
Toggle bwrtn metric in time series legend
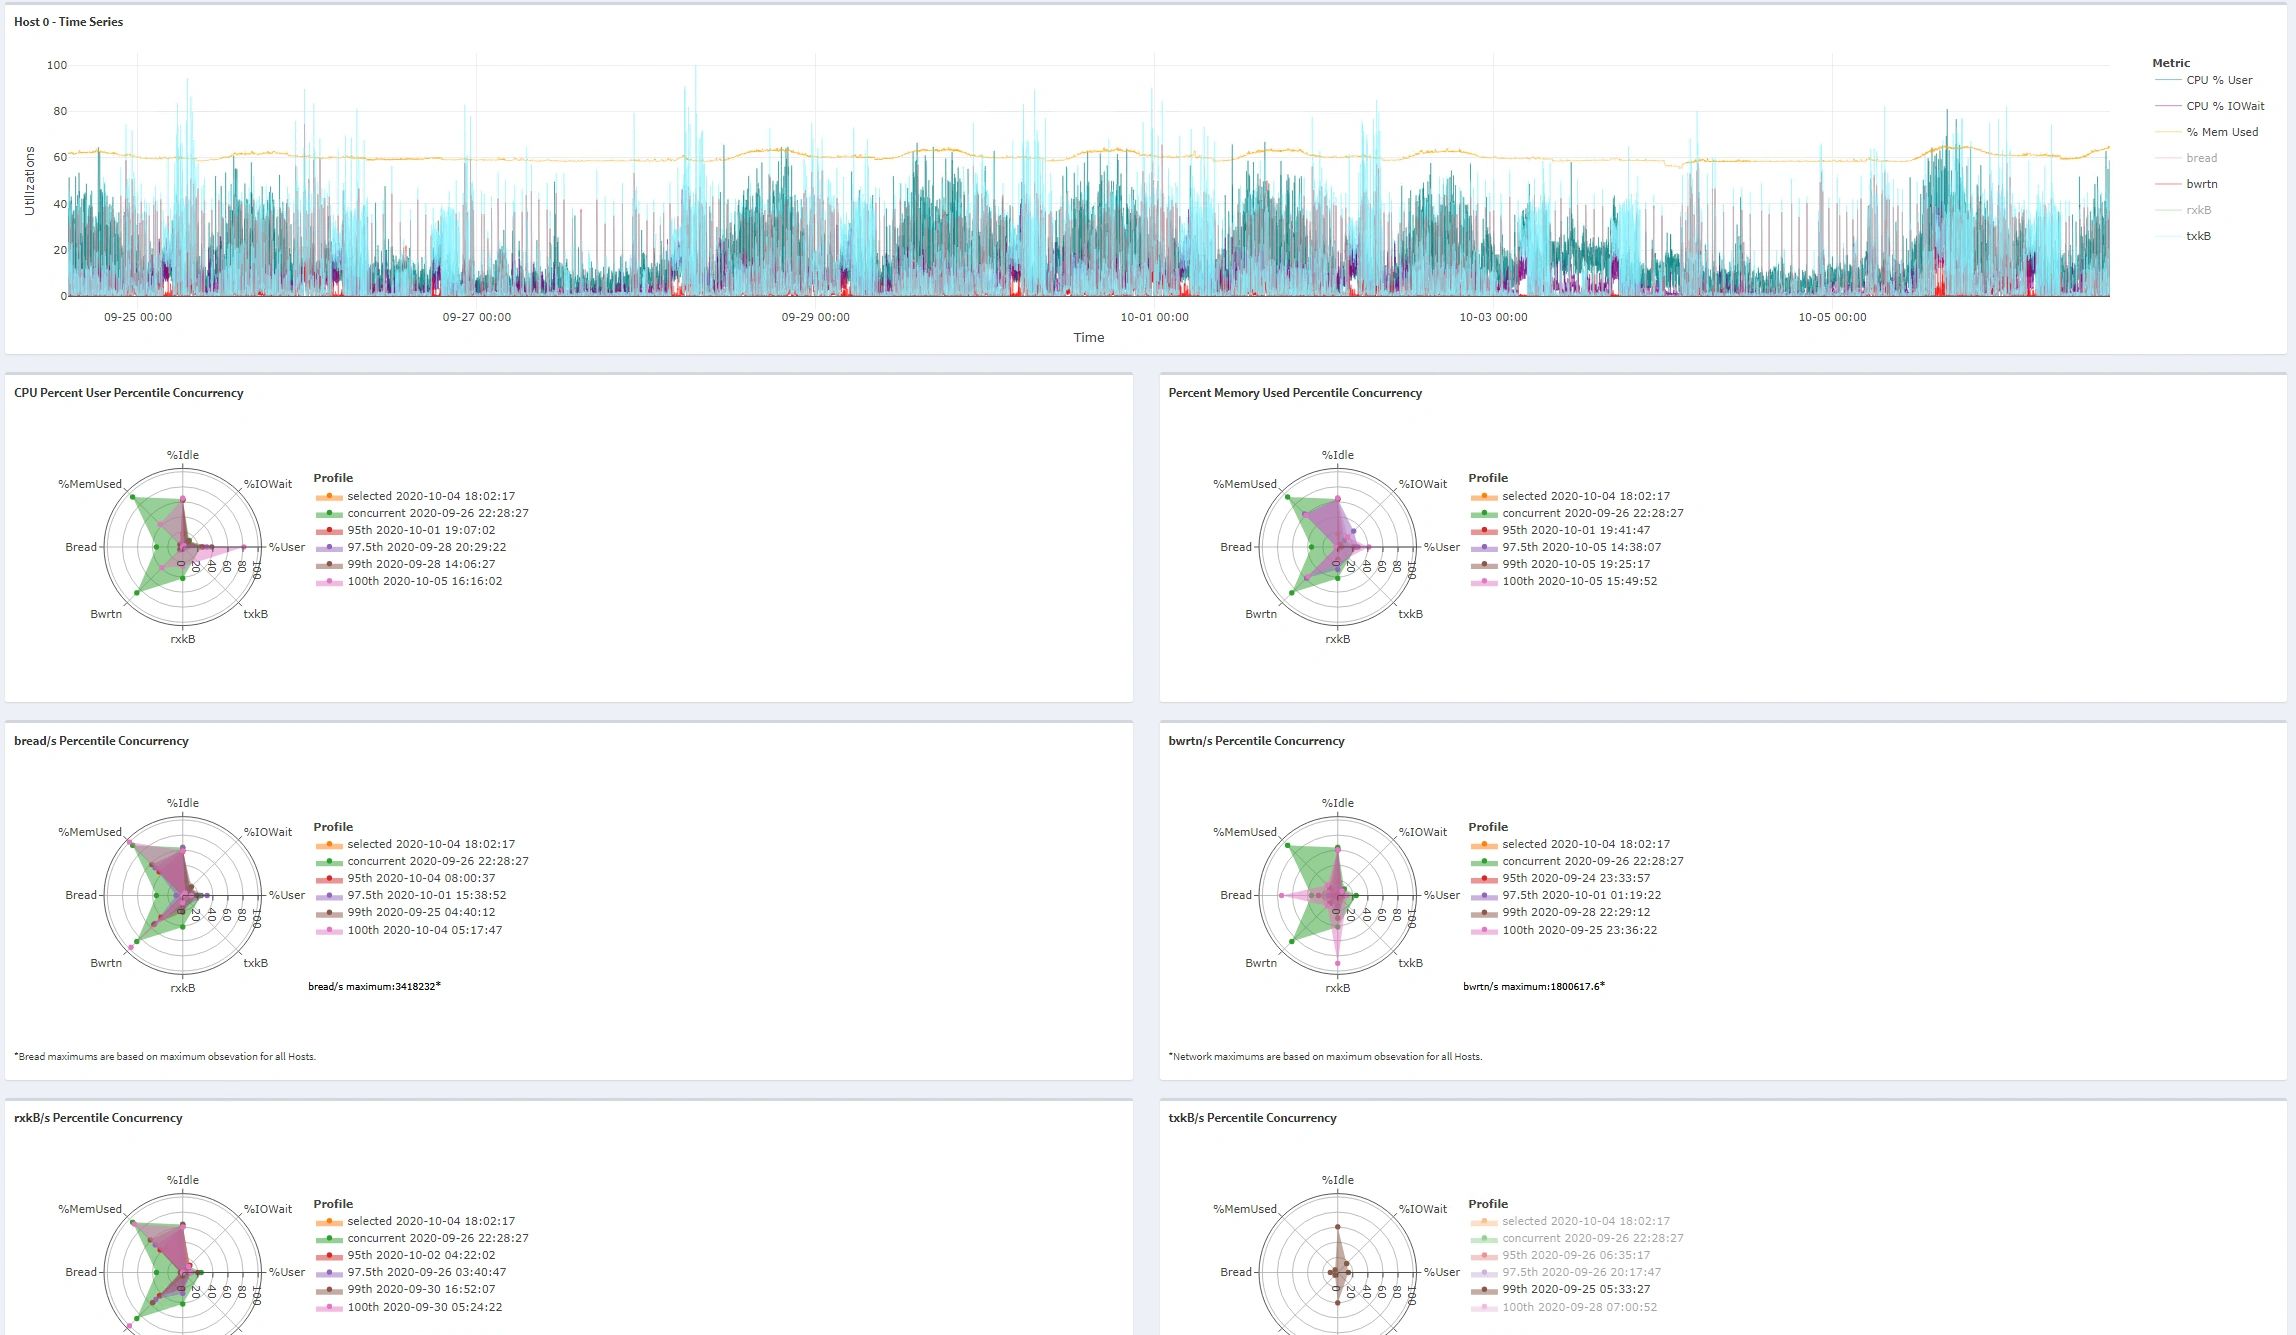pos(2186,184)
